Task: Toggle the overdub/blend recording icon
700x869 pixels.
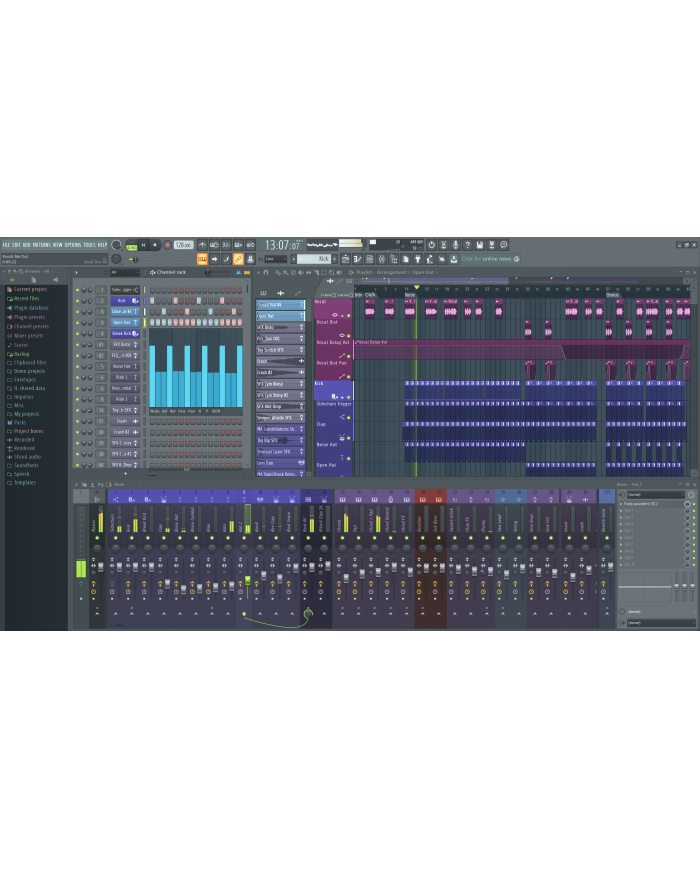Action: (238, 245)
